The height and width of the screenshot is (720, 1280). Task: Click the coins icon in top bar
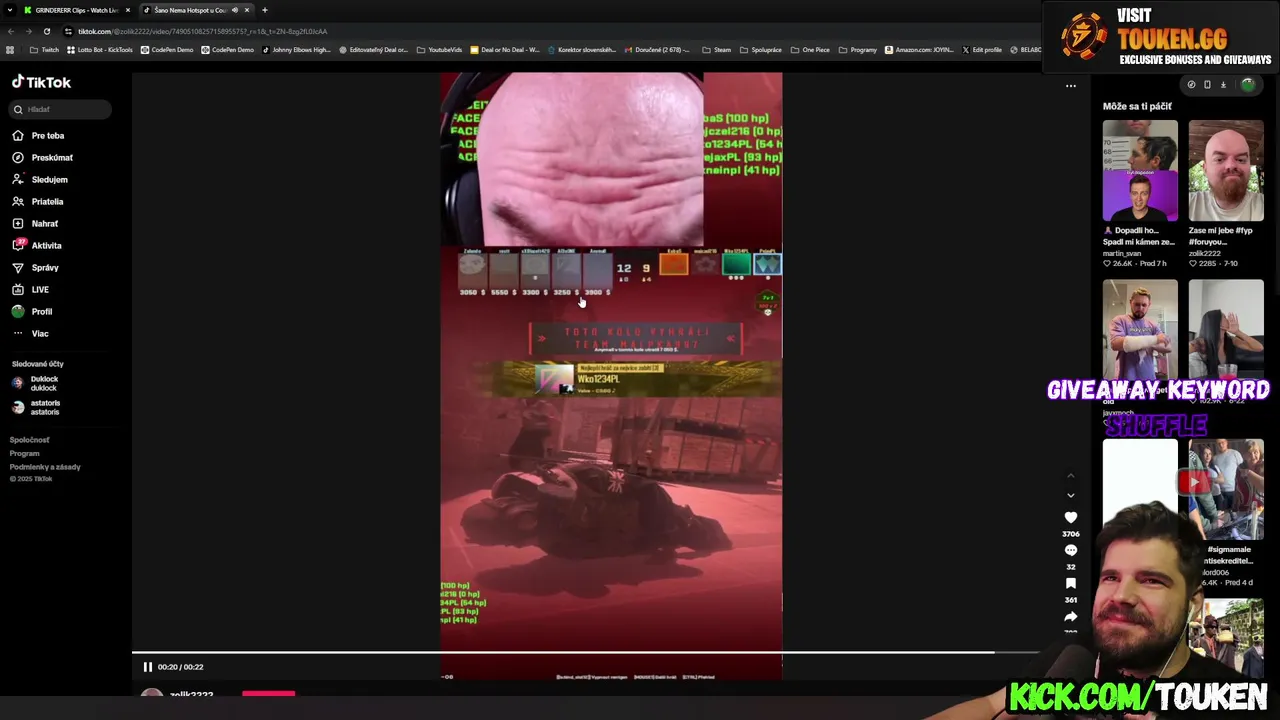click(x=1190, y=85)
